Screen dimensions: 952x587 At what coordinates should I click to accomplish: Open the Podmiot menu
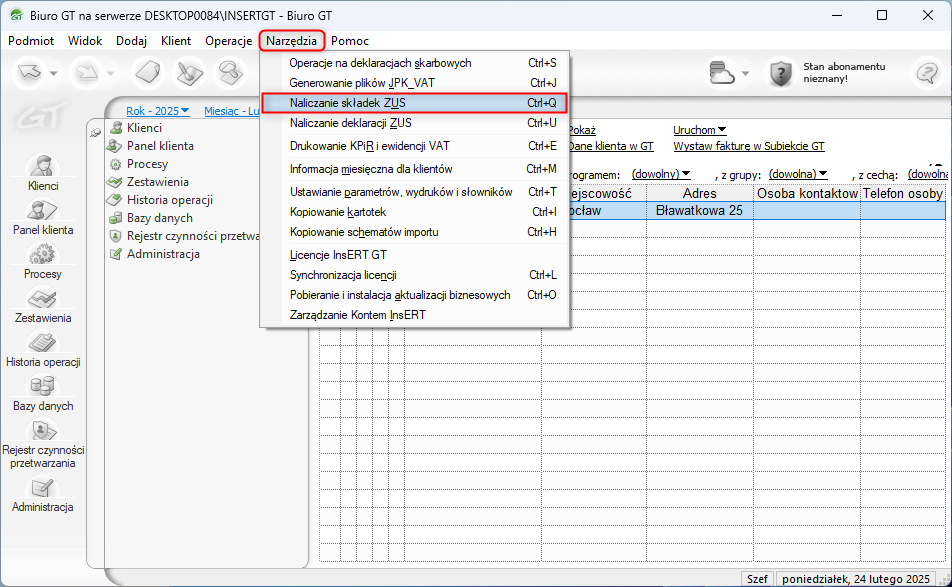(31, 41)
